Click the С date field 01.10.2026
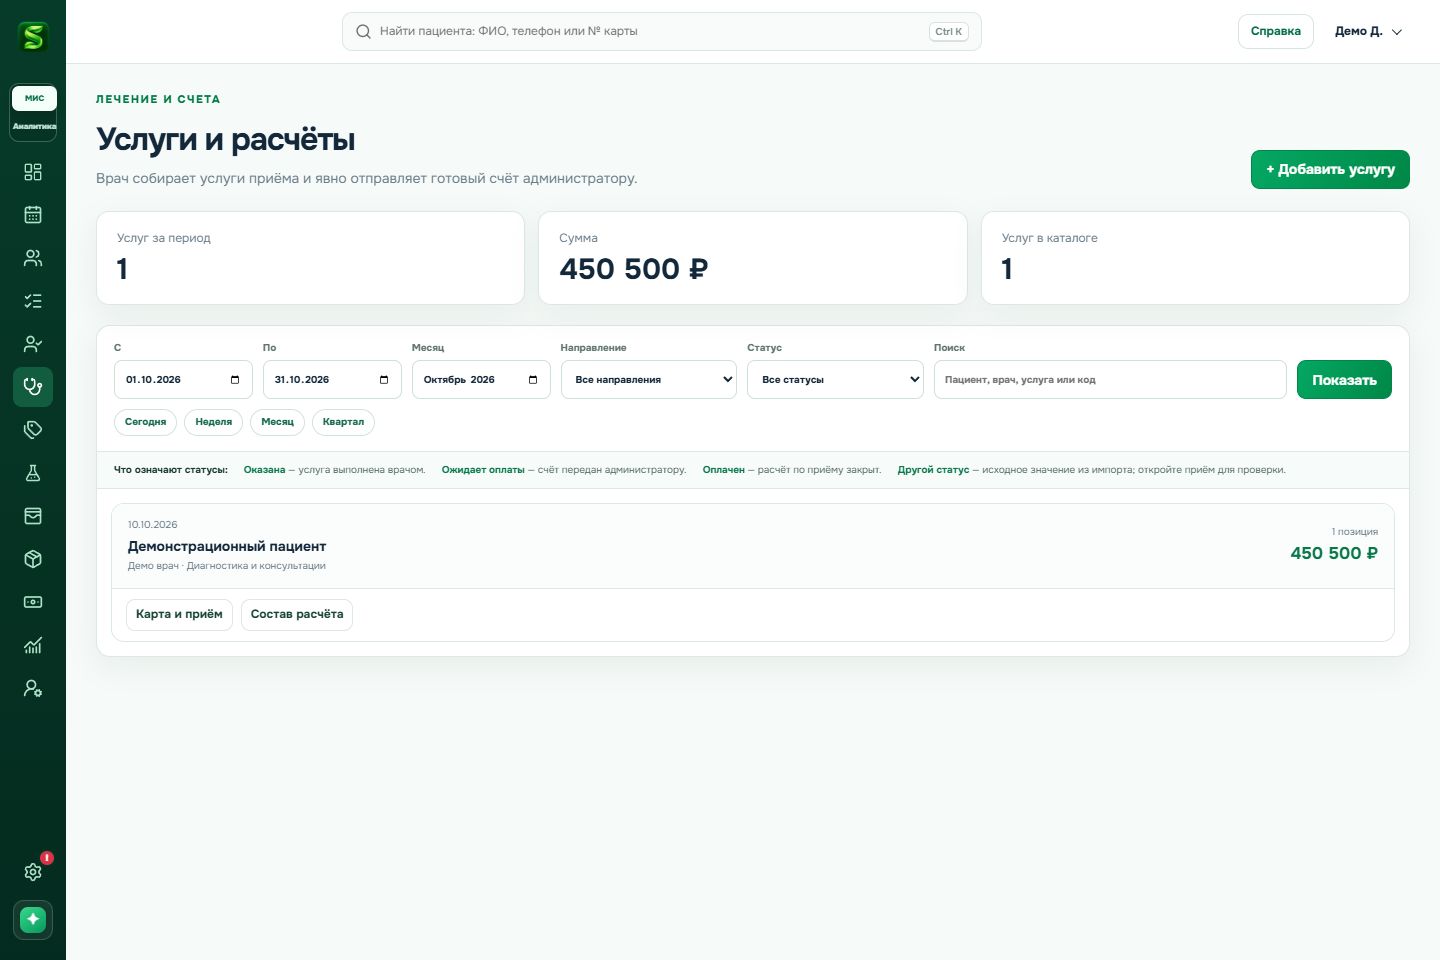Viewport: 1440px width, 960px height. pyautogui.click(x=183, y=380)
